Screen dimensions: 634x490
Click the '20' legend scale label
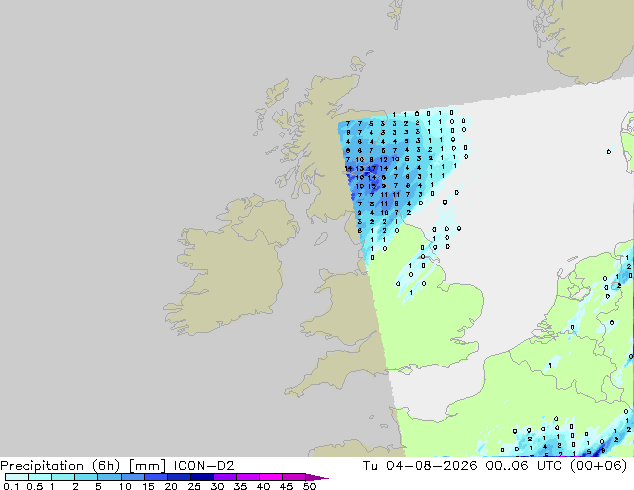(x=171, y=486)
